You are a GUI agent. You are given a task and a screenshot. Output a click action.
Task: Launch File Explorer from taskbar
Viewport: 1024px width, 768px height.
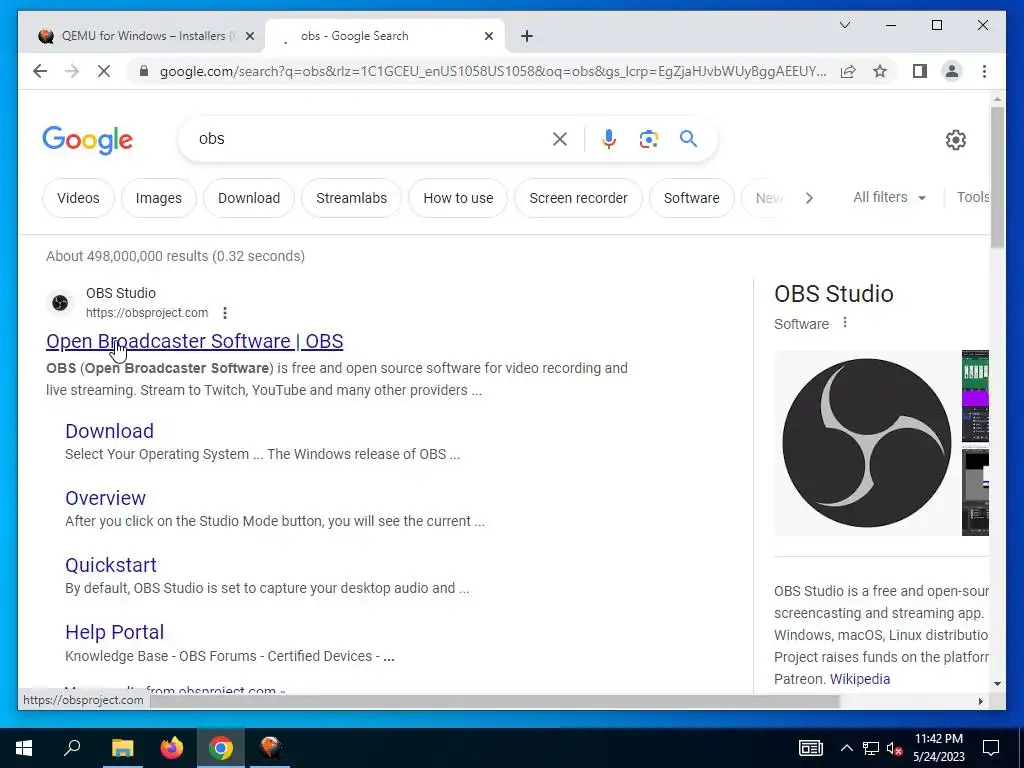[122, 748]
